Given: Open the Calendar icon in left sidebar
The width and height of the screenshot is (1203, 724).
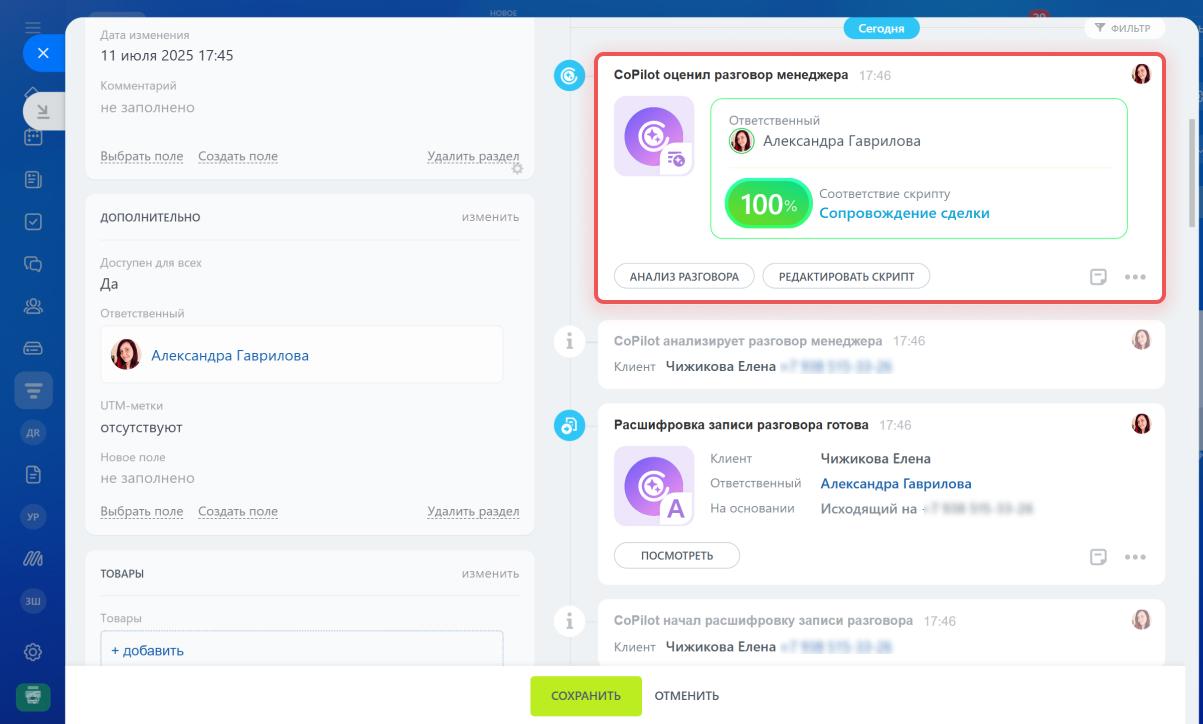Looking at the screenshot, I should pyautogui.click(x=33, y=138).
